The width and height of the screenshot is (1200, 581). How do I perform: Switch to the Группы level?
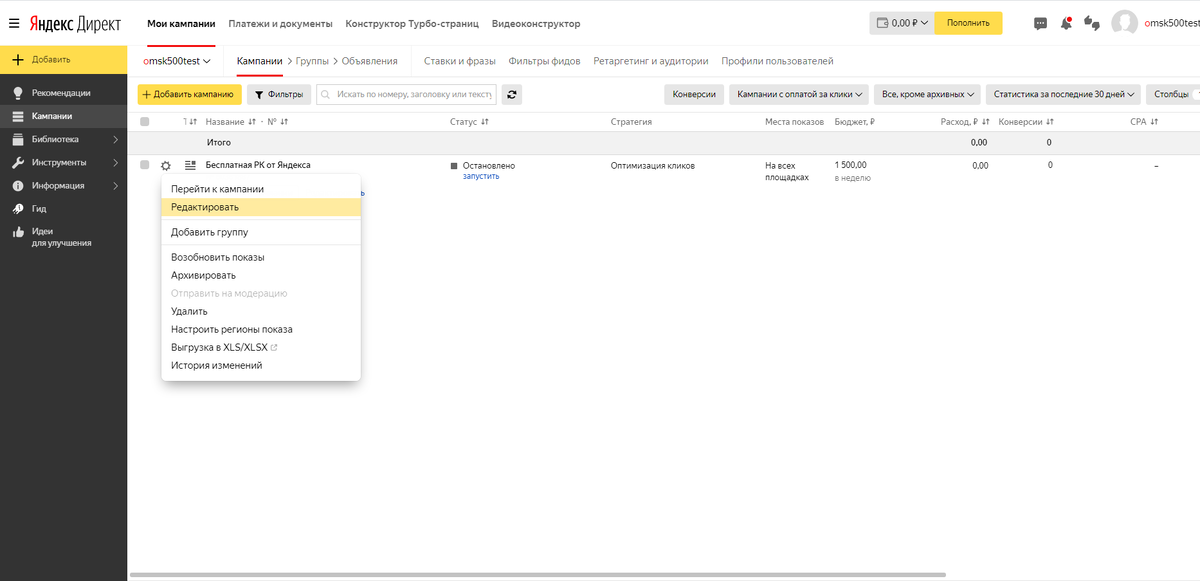click(312, 61)
